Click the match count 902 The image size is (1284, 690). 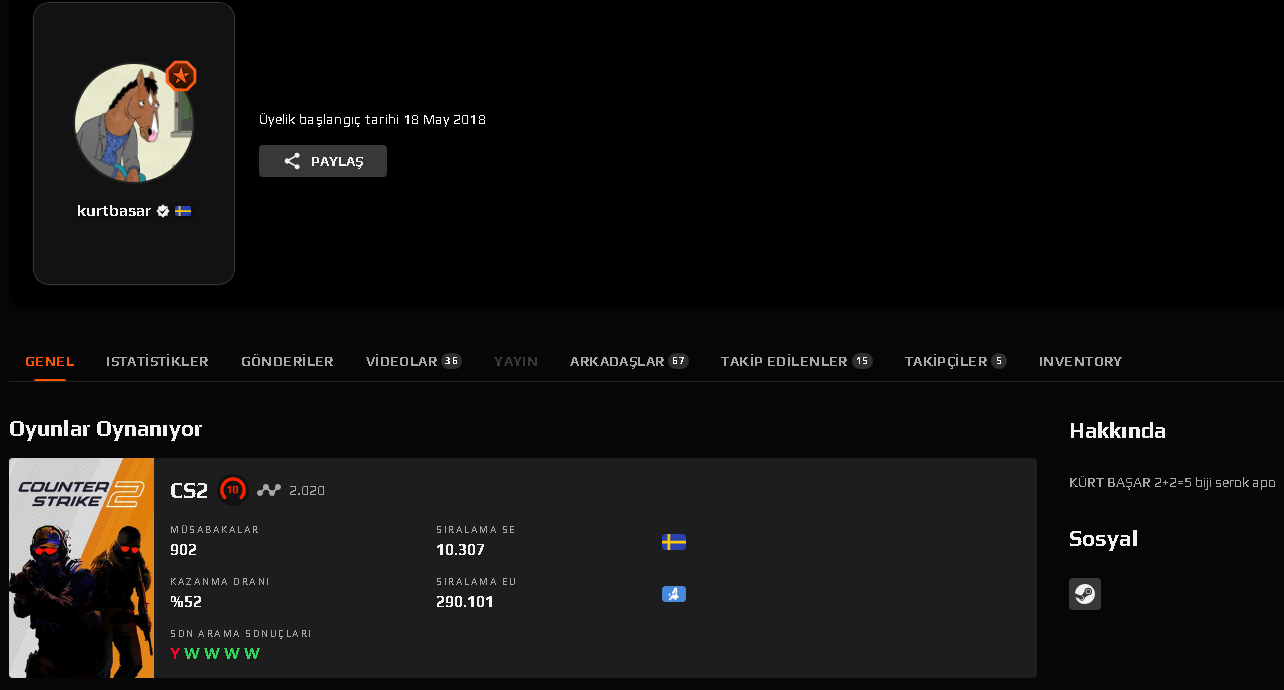[x=183, y=550]
